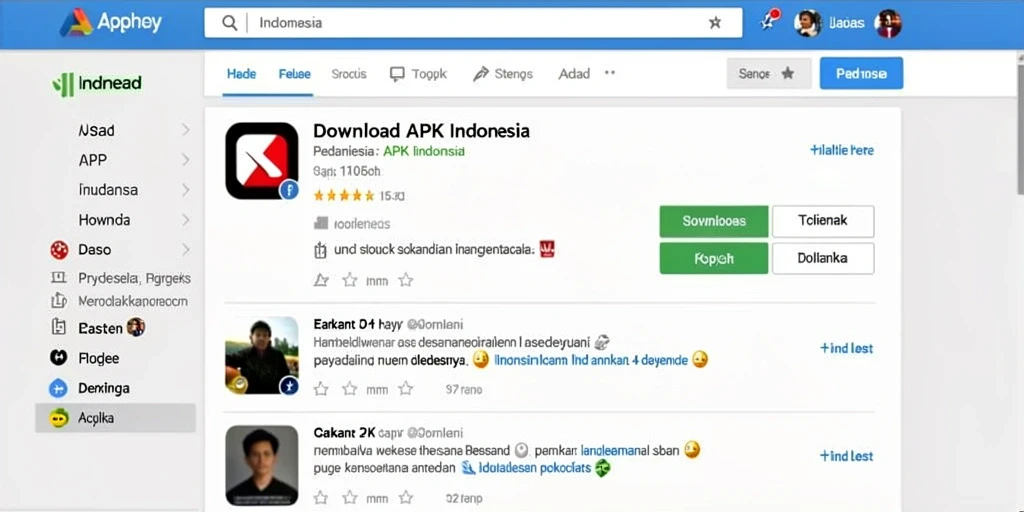Expand the APP sidebar chevron
Image resolution: width=1024 pixels, height=512 pixels.
(185, 160)
